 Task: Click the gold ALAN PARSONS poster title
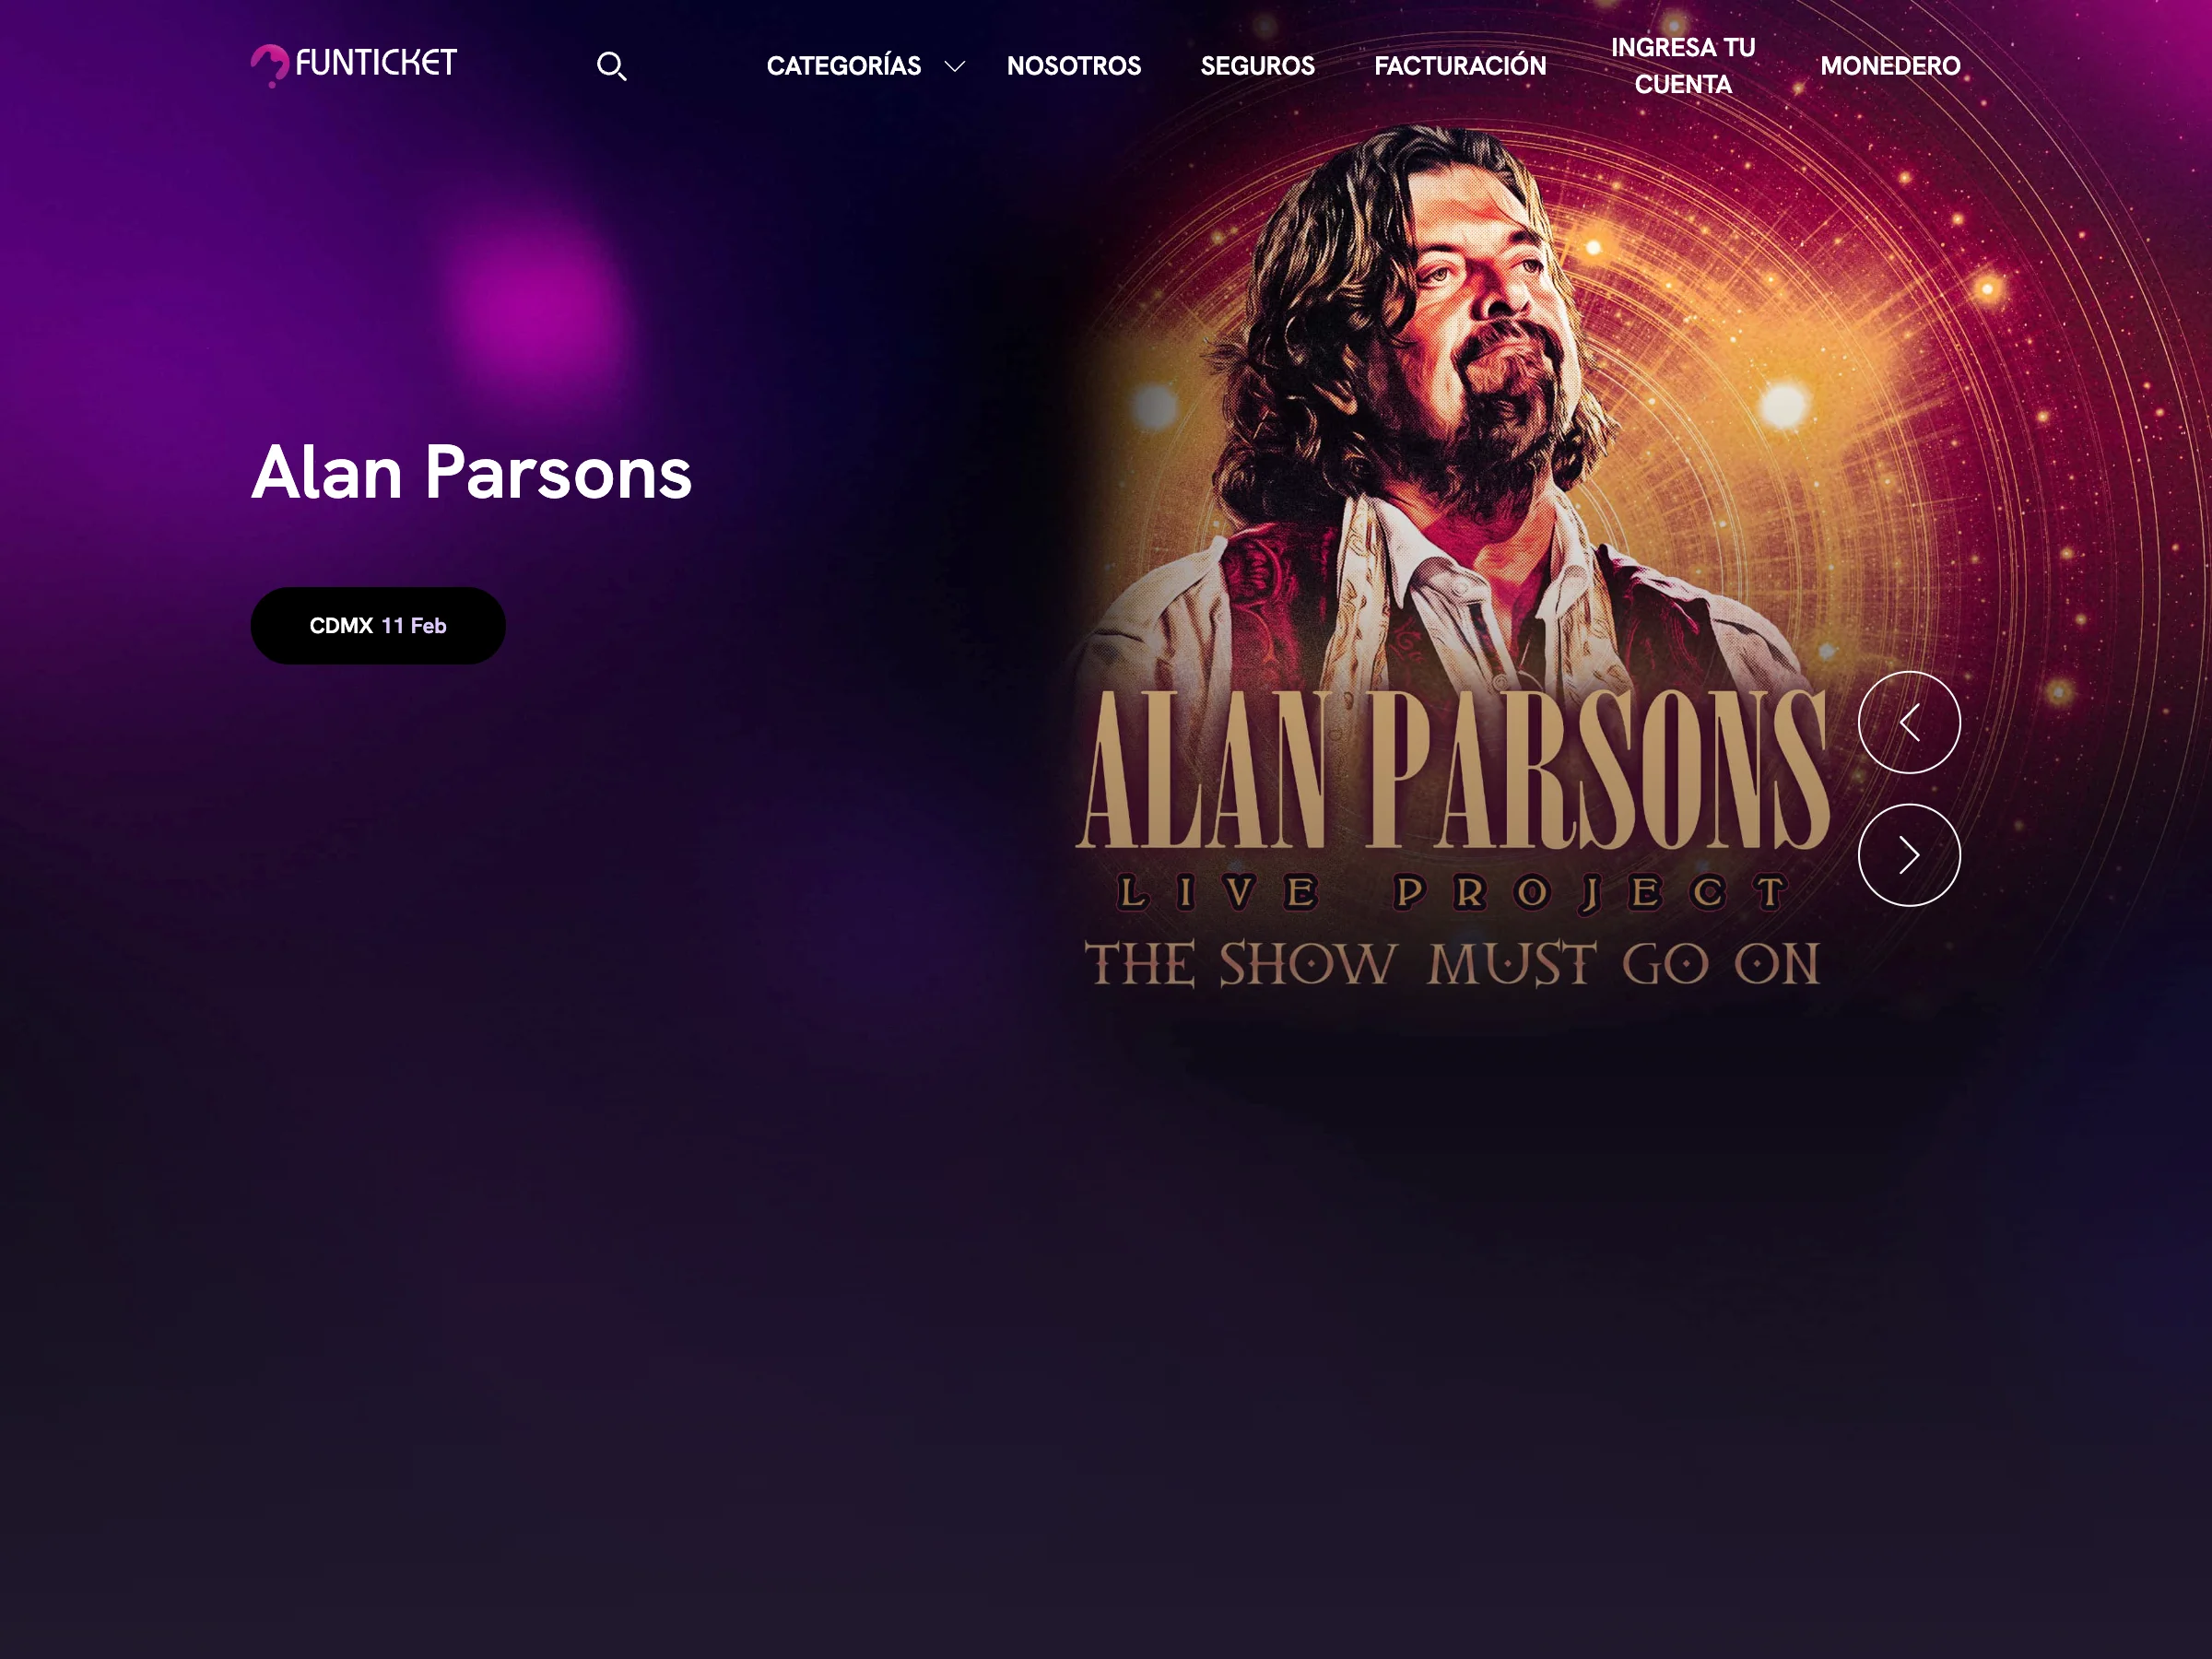point(1452,770)
